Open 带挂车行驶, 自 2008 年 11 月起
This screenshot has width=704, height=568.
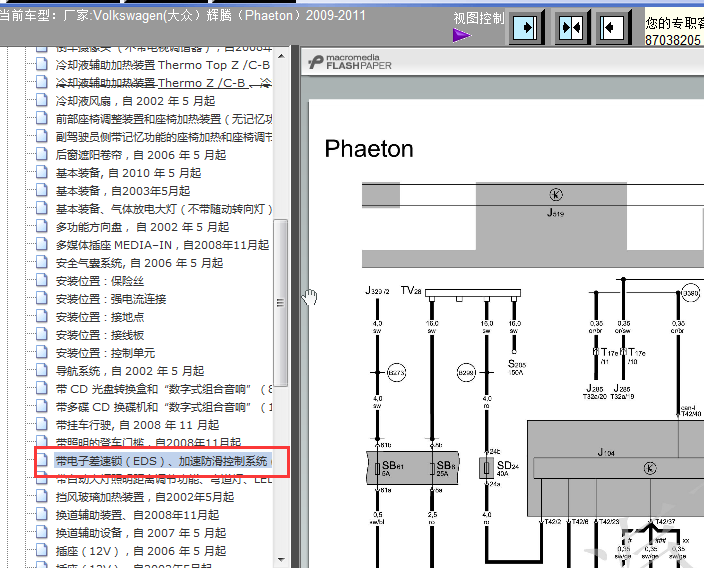[x=137, y=425]
